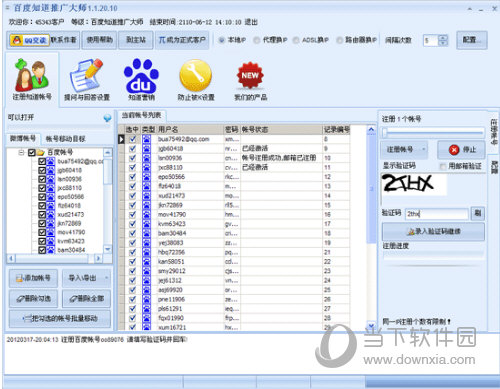
Task: Click the 刷 refresh captcha button
Action: [478, 213]
